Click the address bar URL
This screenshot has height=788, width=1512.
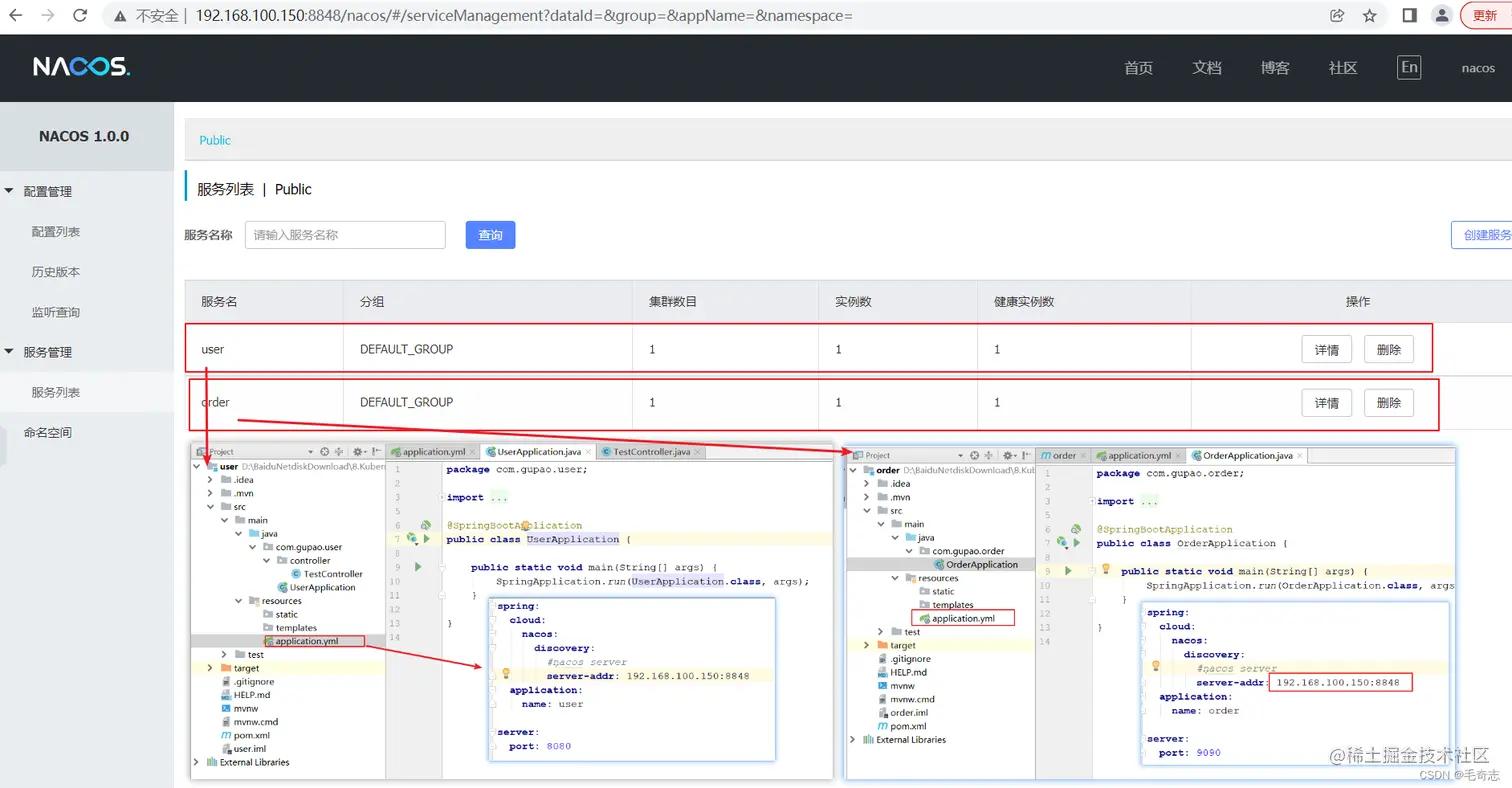click(523, 16)
